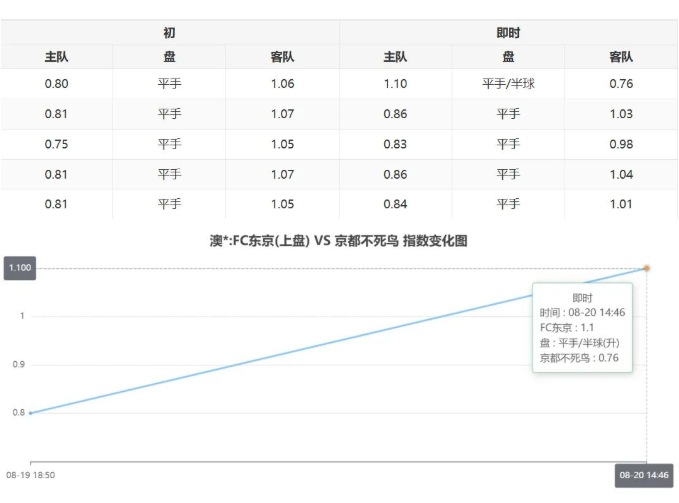Select the 初 column group header

(x=169, y=32)
